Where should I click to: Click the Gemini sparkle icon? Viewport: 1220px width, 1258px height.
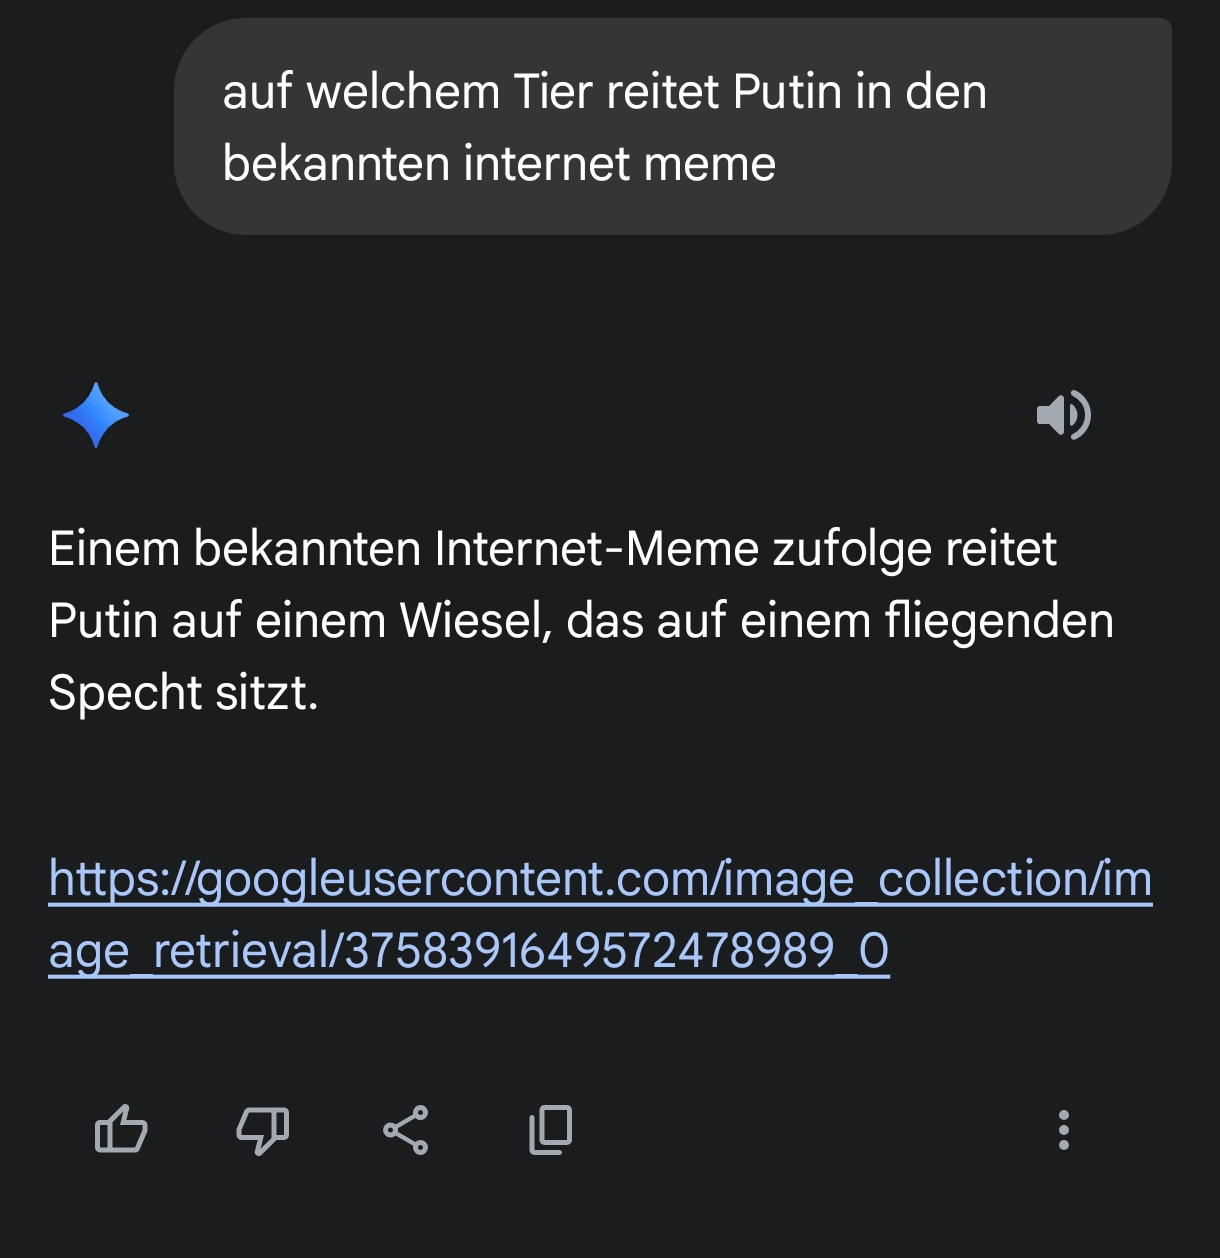click(96, 415)
